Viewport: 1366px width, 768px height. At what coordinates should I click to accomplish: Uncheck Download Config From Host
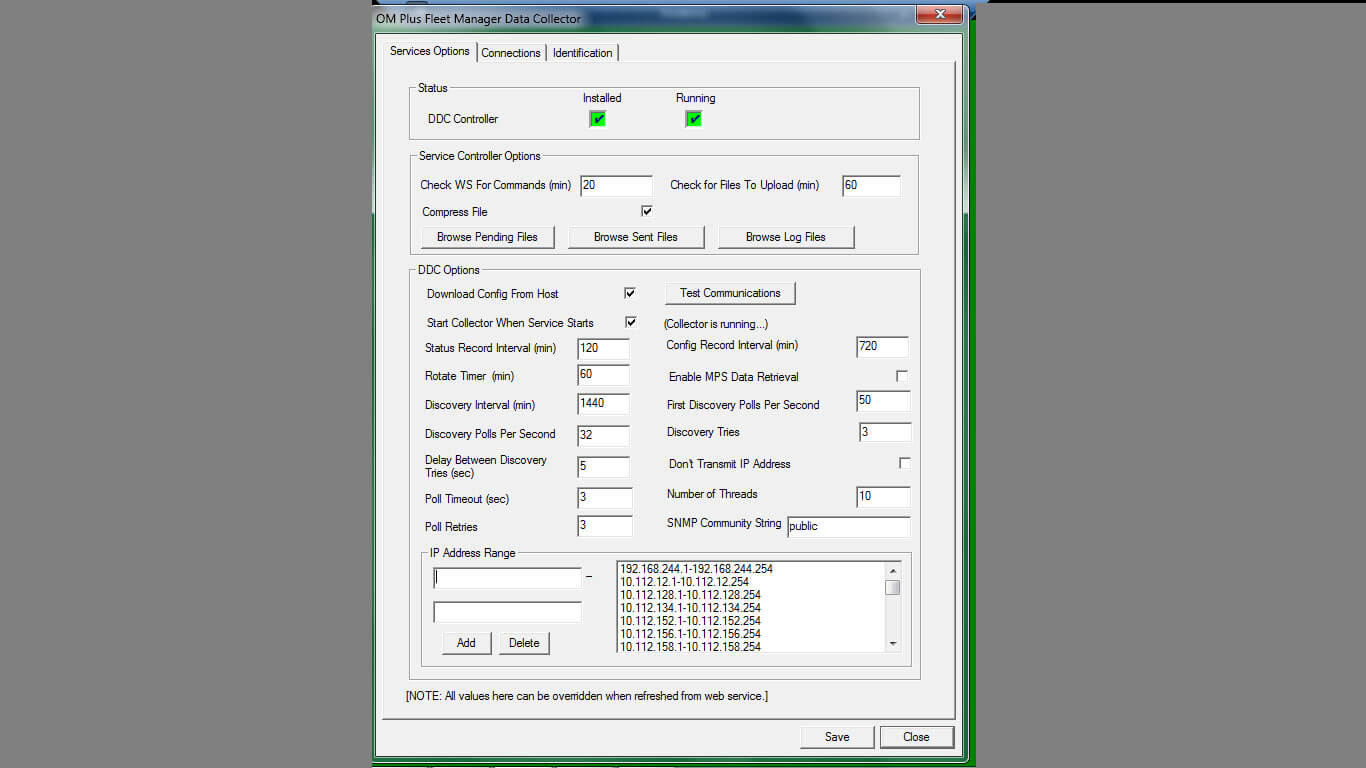[630, 293]
